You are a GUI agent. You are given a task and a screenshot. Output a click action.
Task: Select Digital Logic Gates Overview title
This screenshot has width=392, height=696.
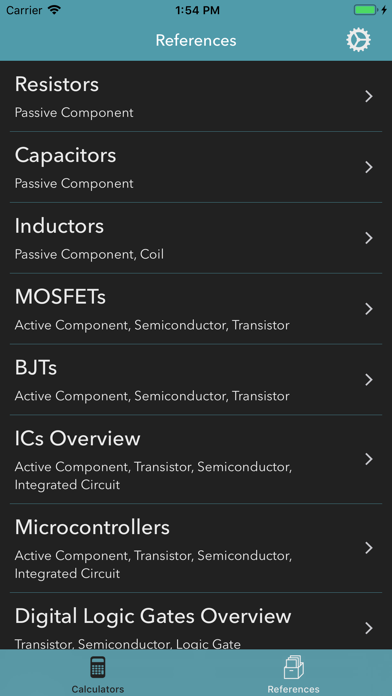point(153,617)
